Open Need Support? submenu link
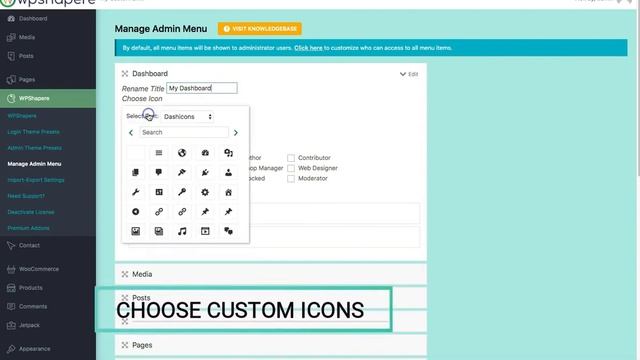The image size is (640, 360). tap(26, 196)
